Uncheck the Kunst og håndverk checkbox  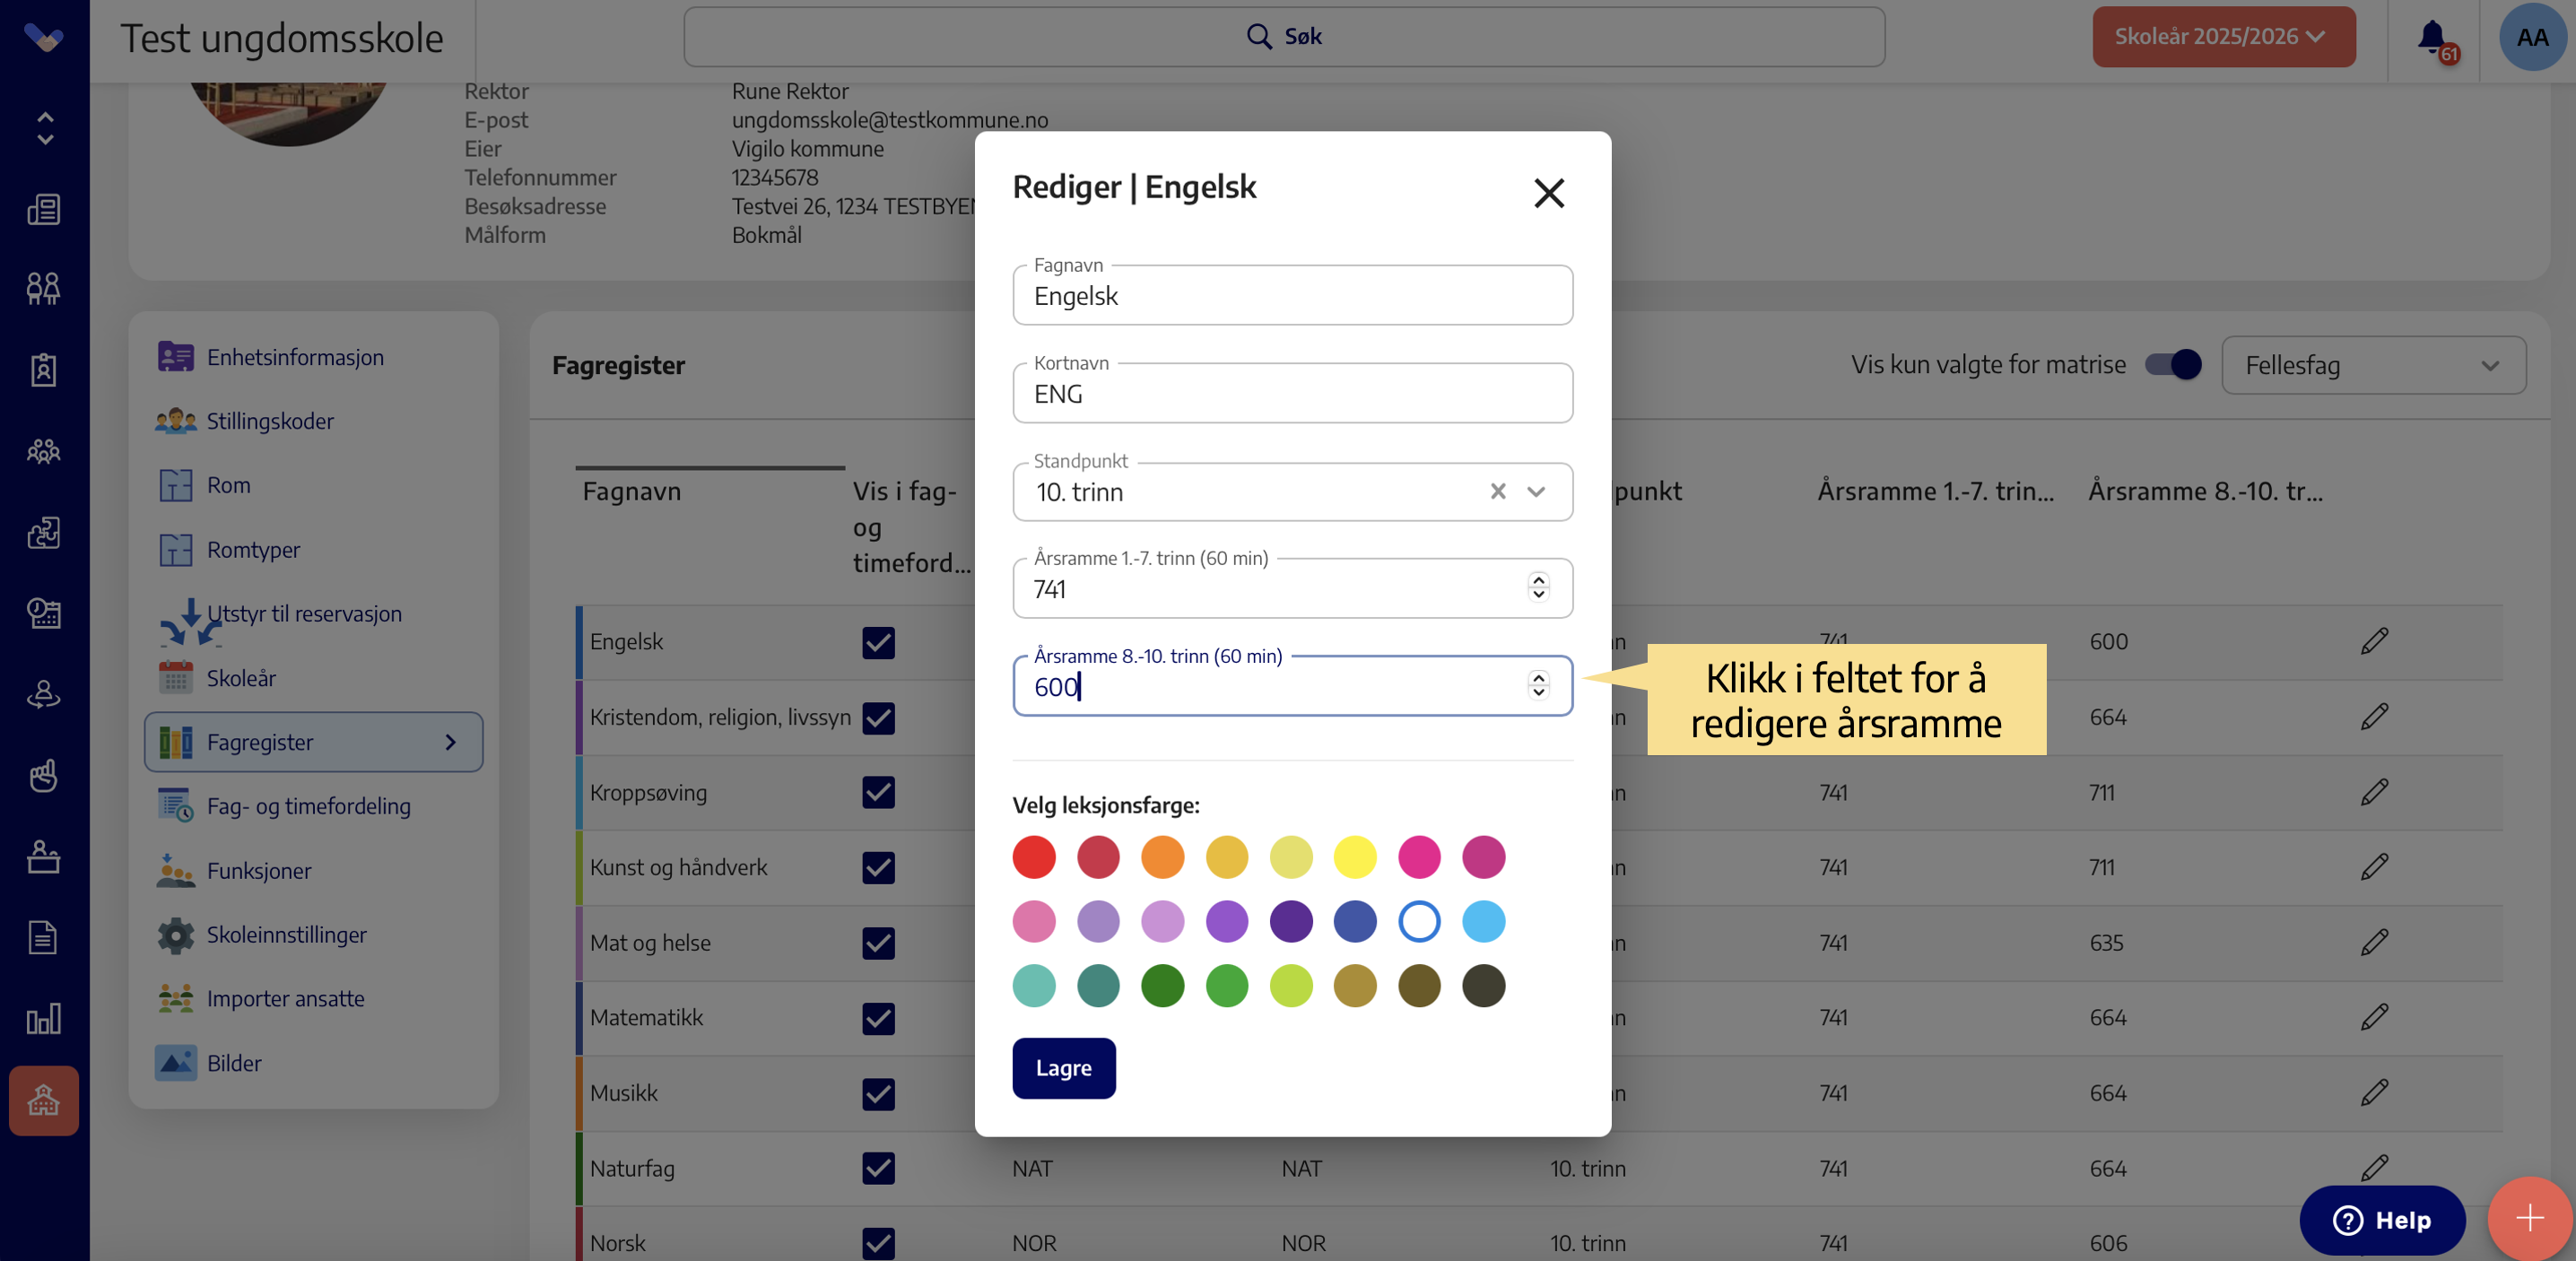click(878, 867)
